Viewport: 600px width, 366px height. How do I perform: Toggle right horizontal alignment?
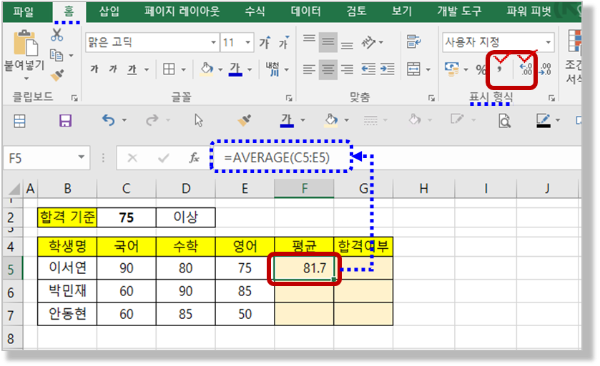pos(347,69)
